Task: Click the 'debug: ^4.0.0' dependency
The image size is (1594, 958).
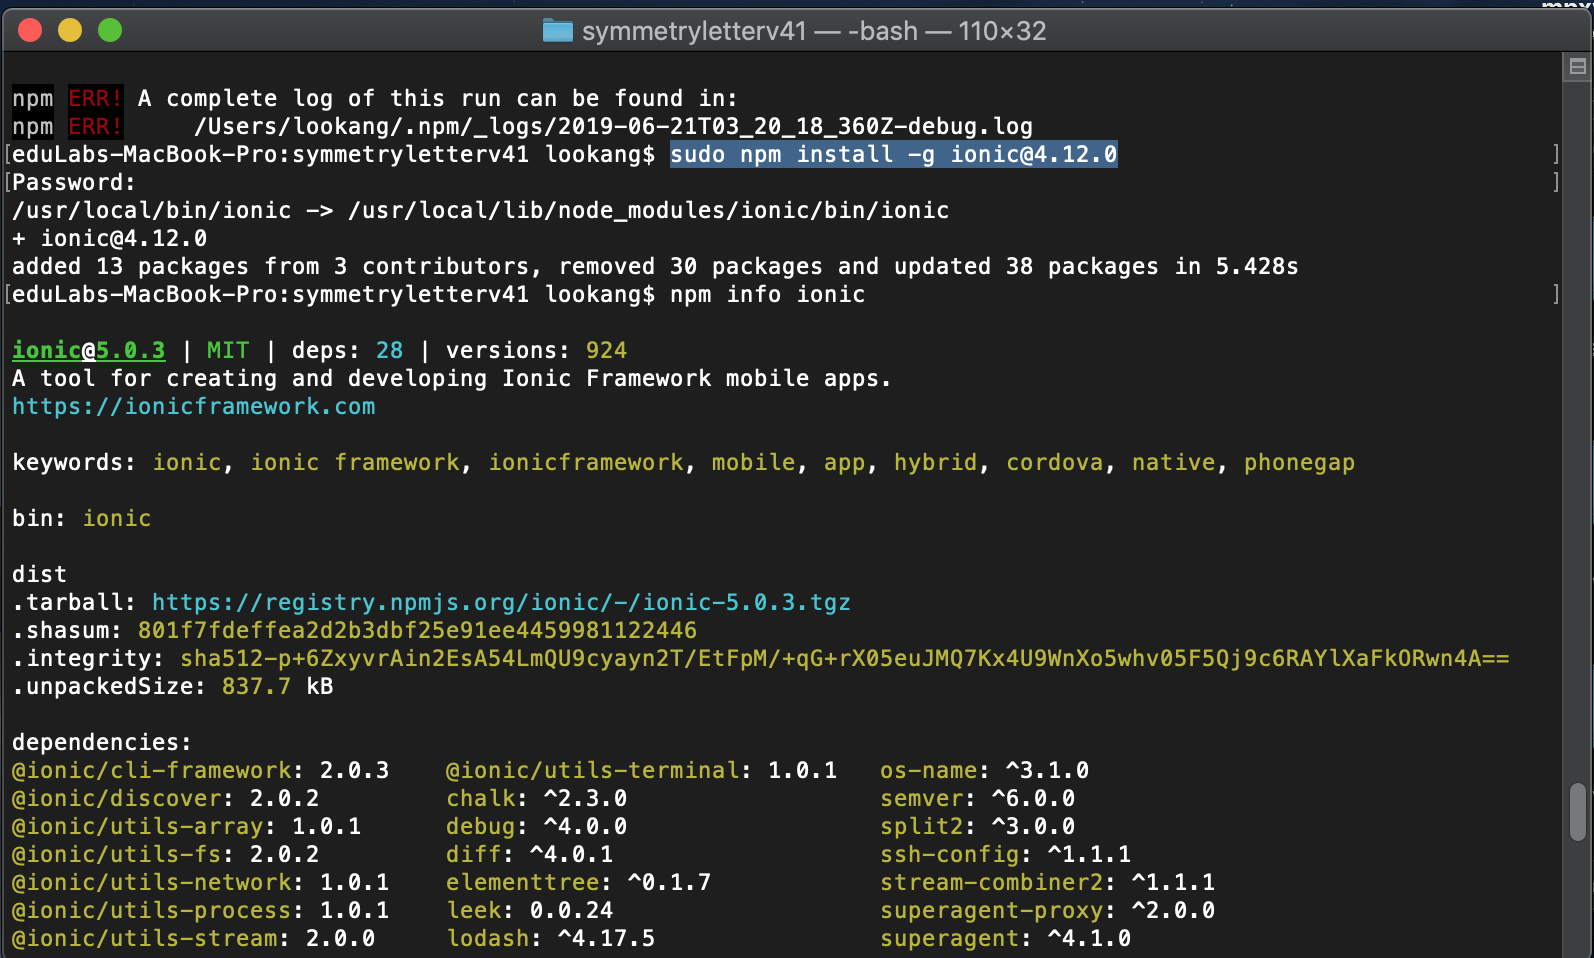Action: [537, 827]
